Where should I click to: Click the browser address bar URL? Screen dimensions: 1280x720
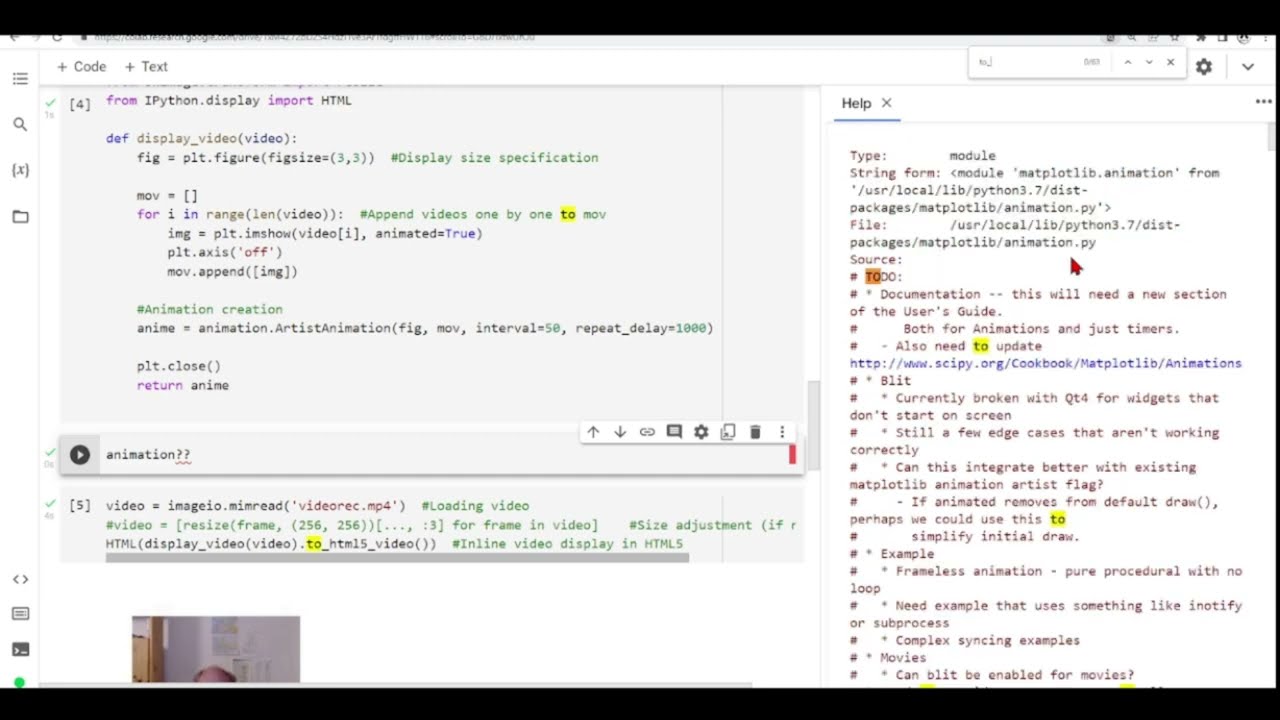pos(315,37)
